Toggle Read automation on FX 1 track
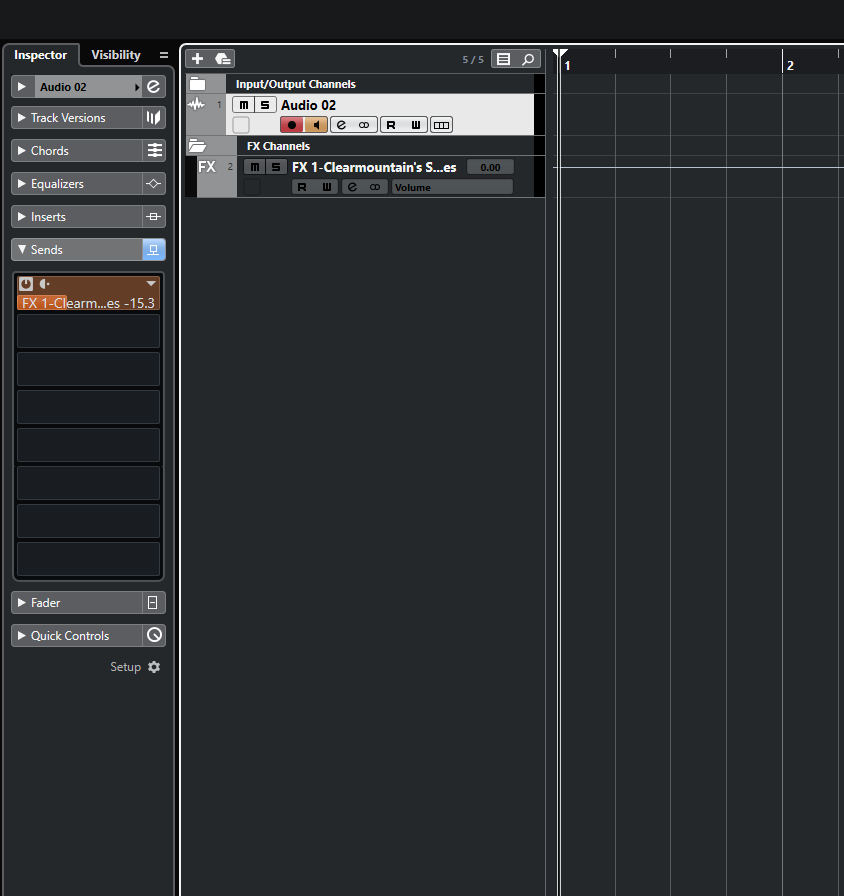This screenshot has height=896, width=844. tap(302, 187)
